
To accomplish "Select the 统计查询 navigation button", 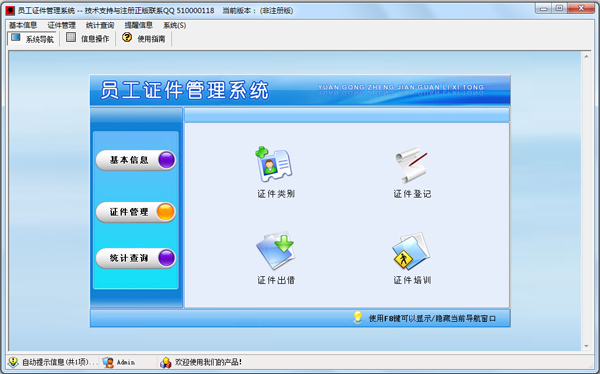I will click(x=136, y=258).
